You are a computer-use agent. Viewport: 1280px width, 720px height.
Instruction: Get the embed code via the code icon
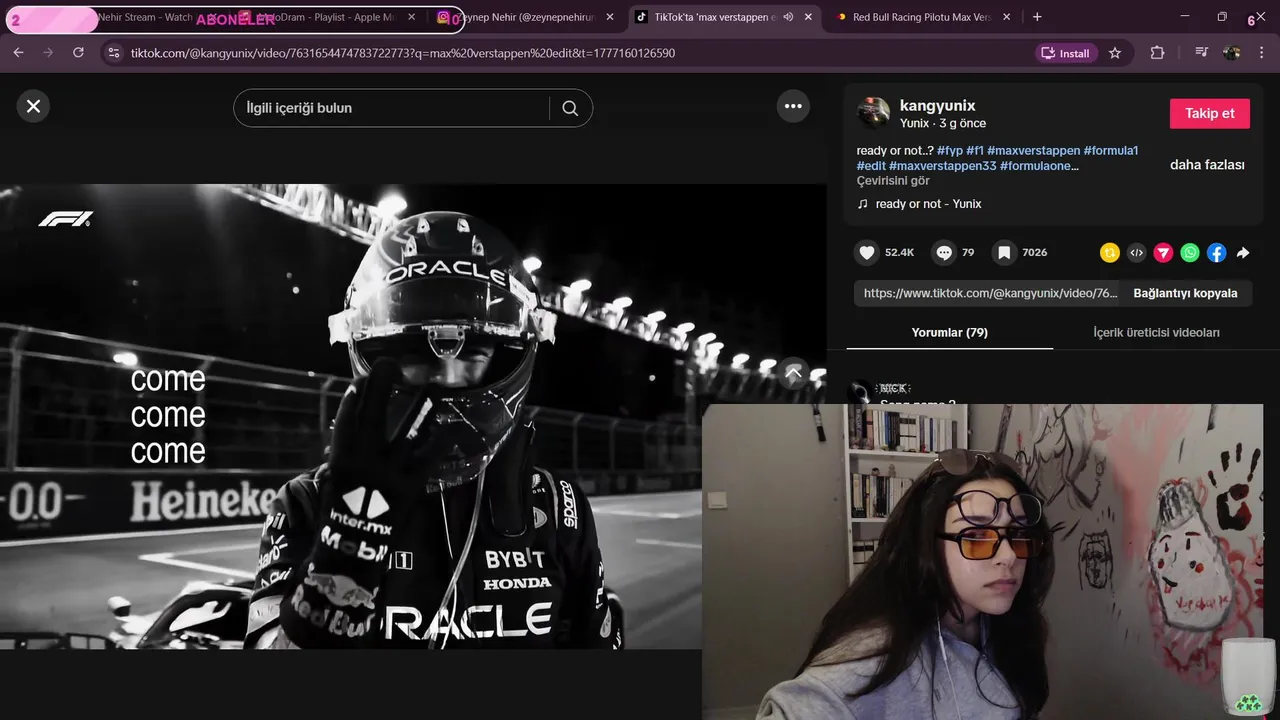[1136, 253]
